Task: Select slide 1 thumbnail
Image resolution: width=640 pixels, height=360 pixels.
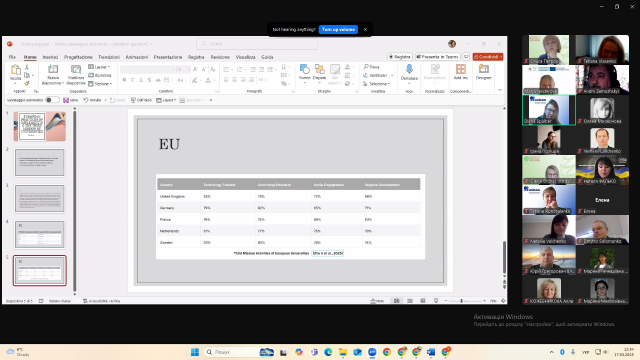Action: tap(40, 127)
